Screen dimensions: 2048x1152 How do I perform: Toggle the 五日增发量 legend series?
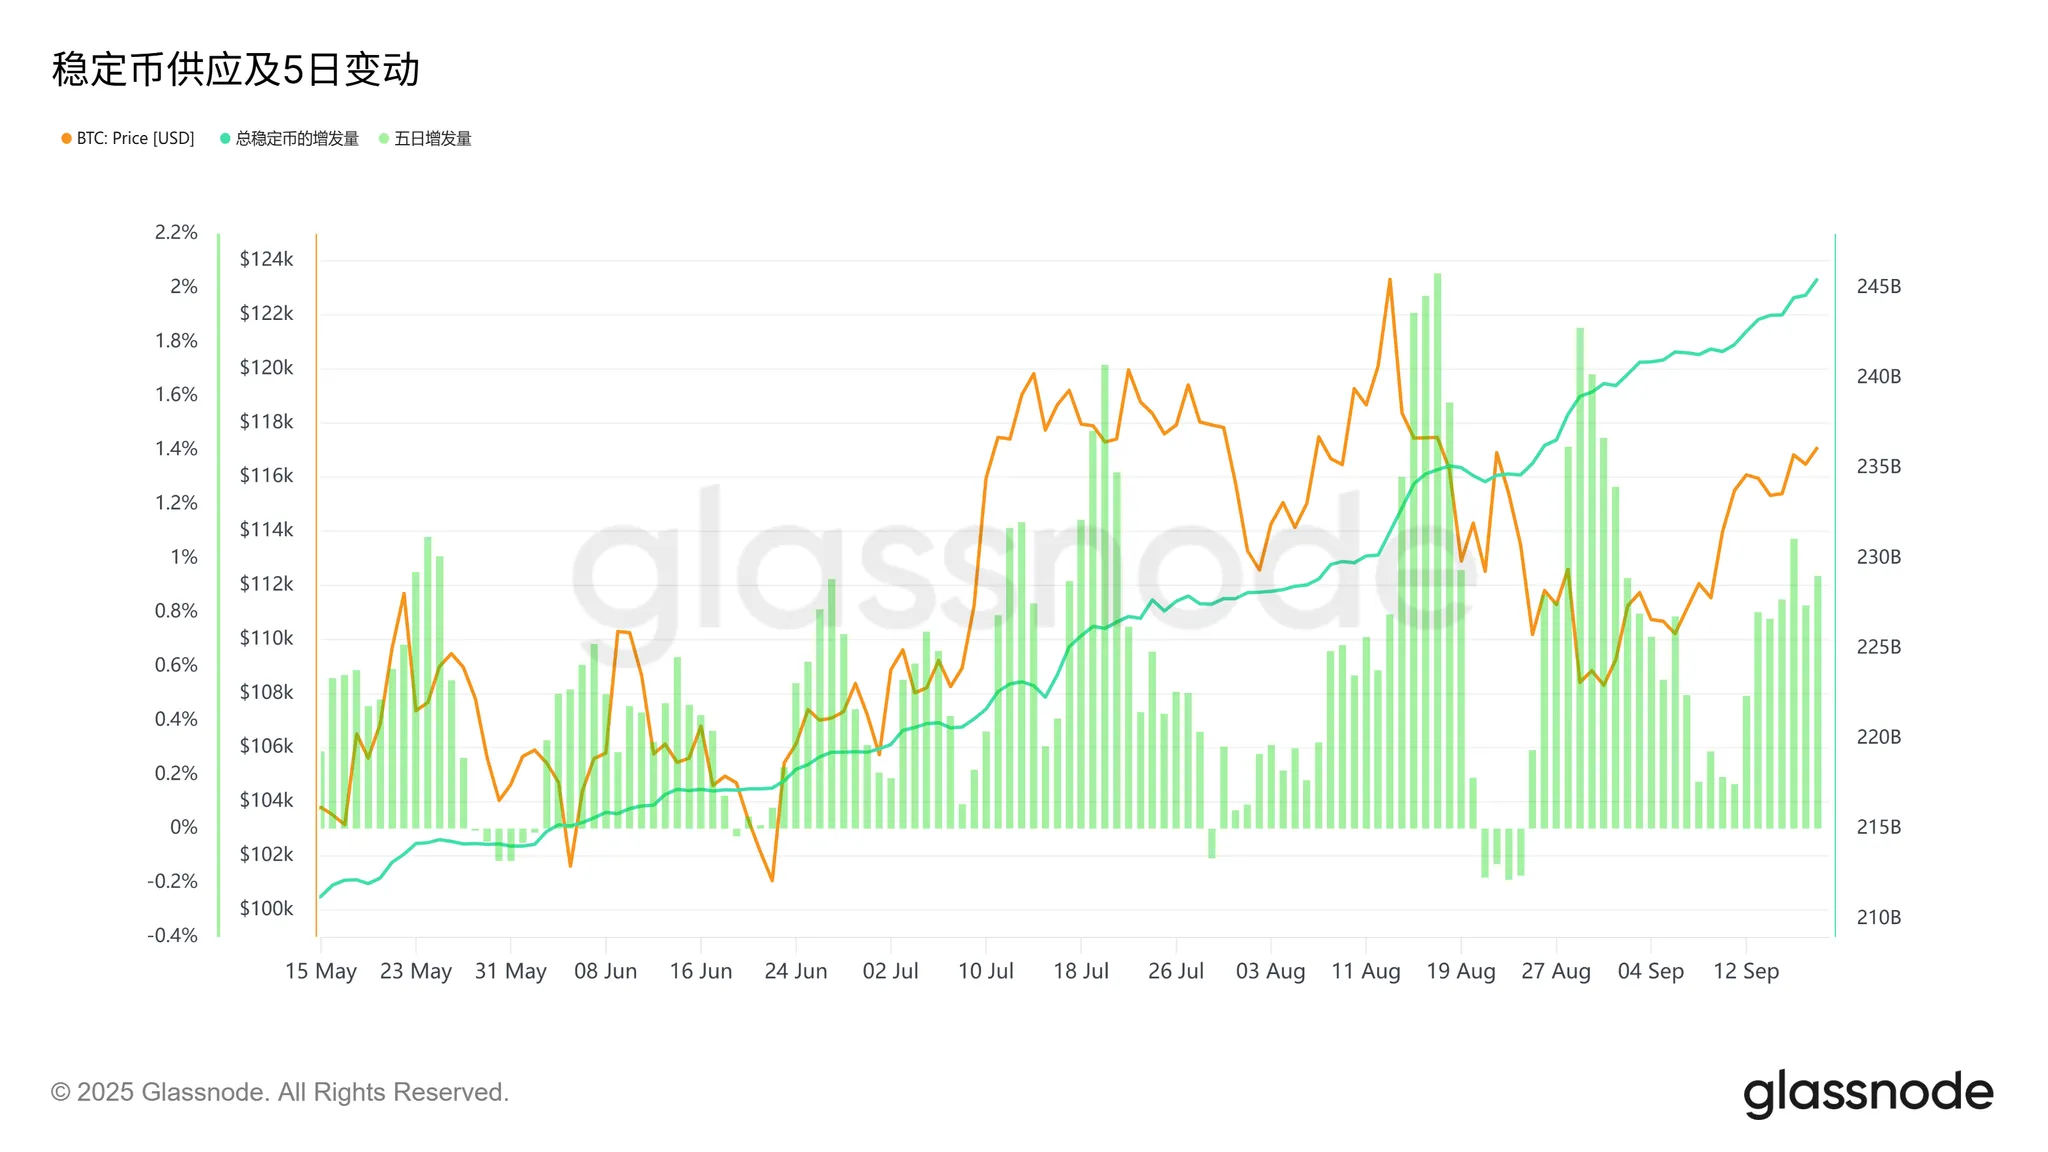tap(432, 139)
